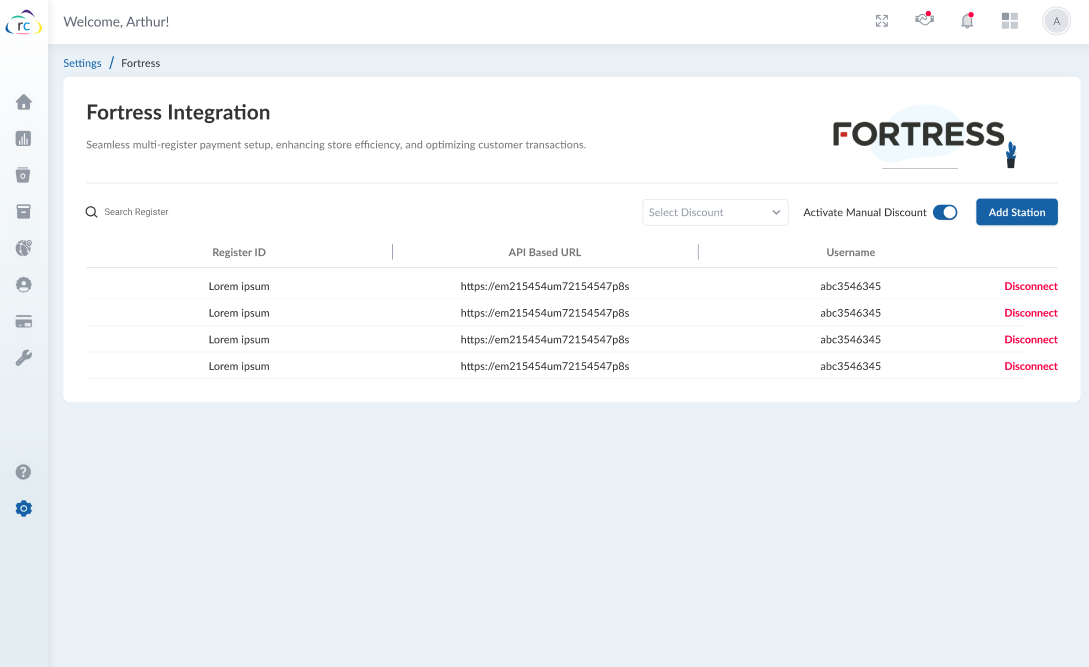Open the user avatar A menu
This screenshot has width=1089, height=667.
click(x=1056, y=21)
